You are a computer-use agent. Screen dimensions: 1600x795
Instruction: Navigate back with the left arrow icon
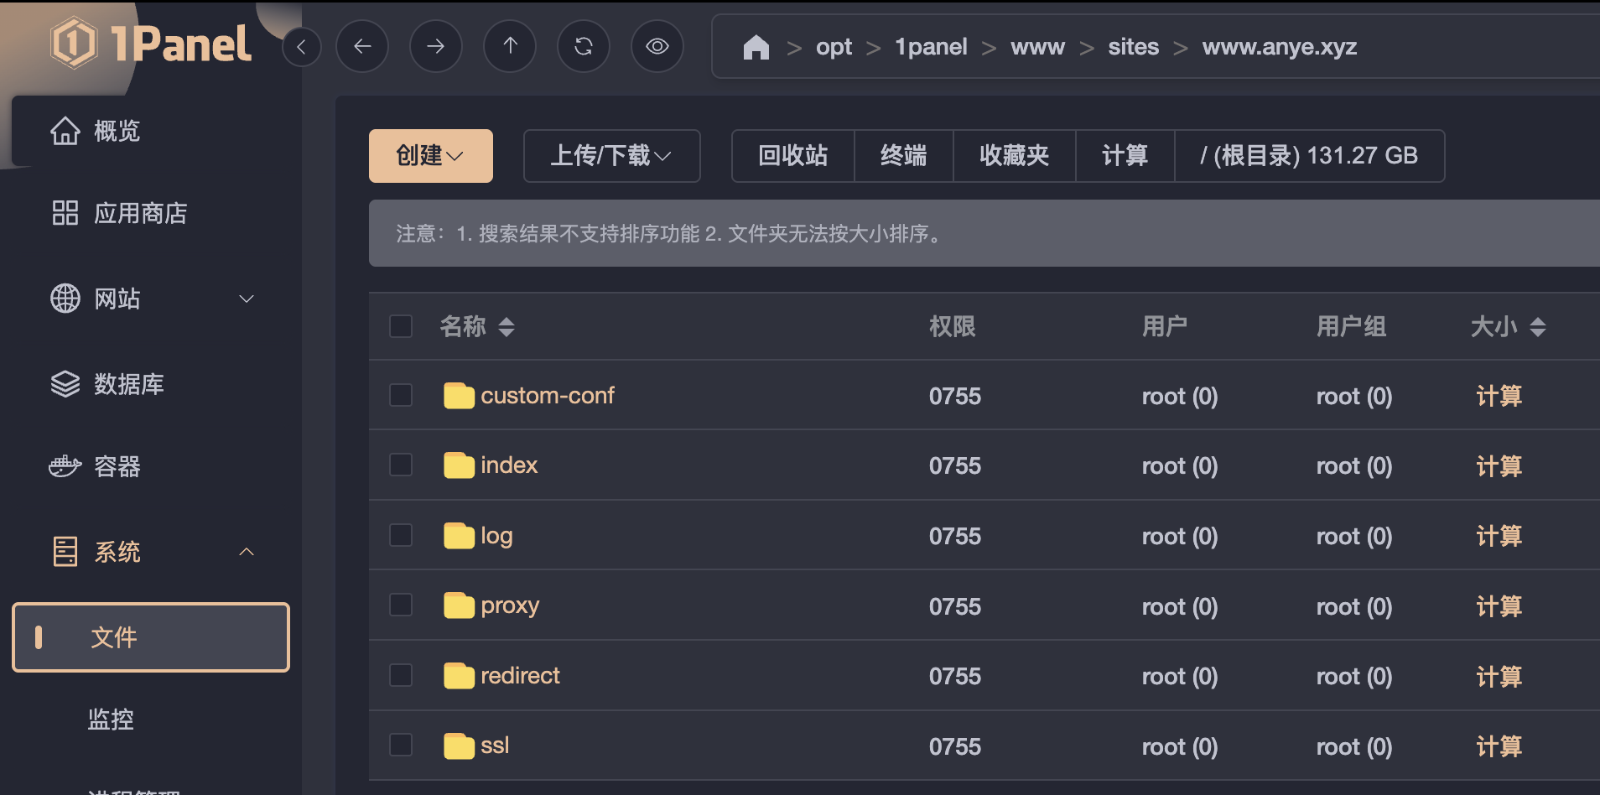(x=362, y=46)
